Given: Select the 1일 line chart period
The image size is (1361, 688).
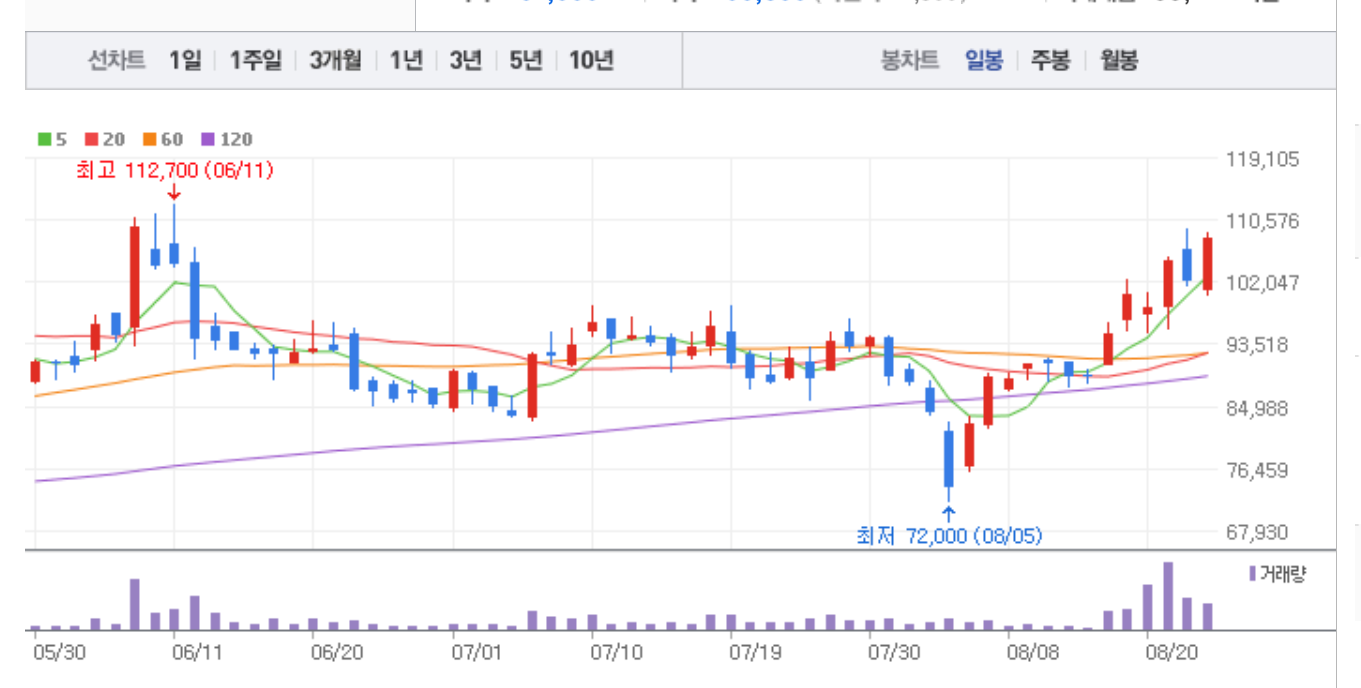Looking at the screenshot, I should 185,61.
